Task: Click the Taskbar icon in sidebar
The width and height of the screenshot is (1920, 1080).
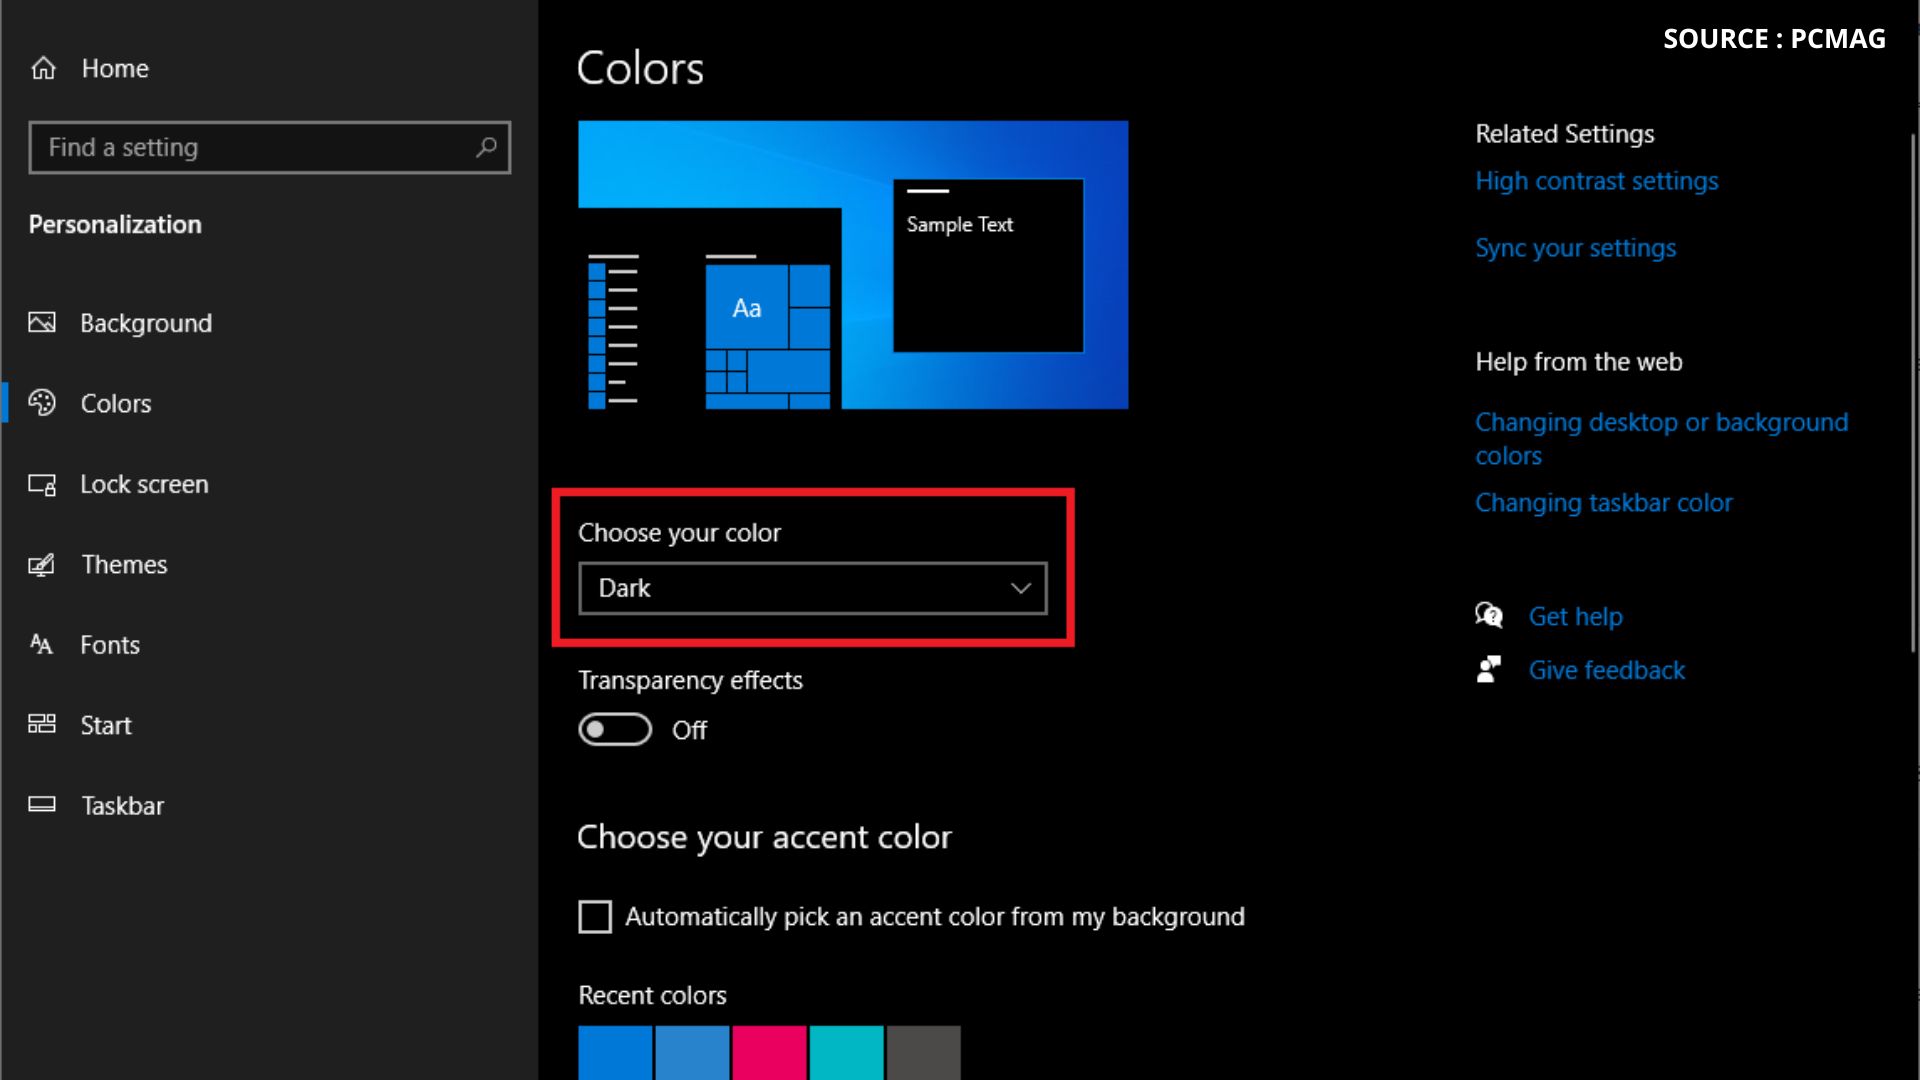Action: (42, 804)
